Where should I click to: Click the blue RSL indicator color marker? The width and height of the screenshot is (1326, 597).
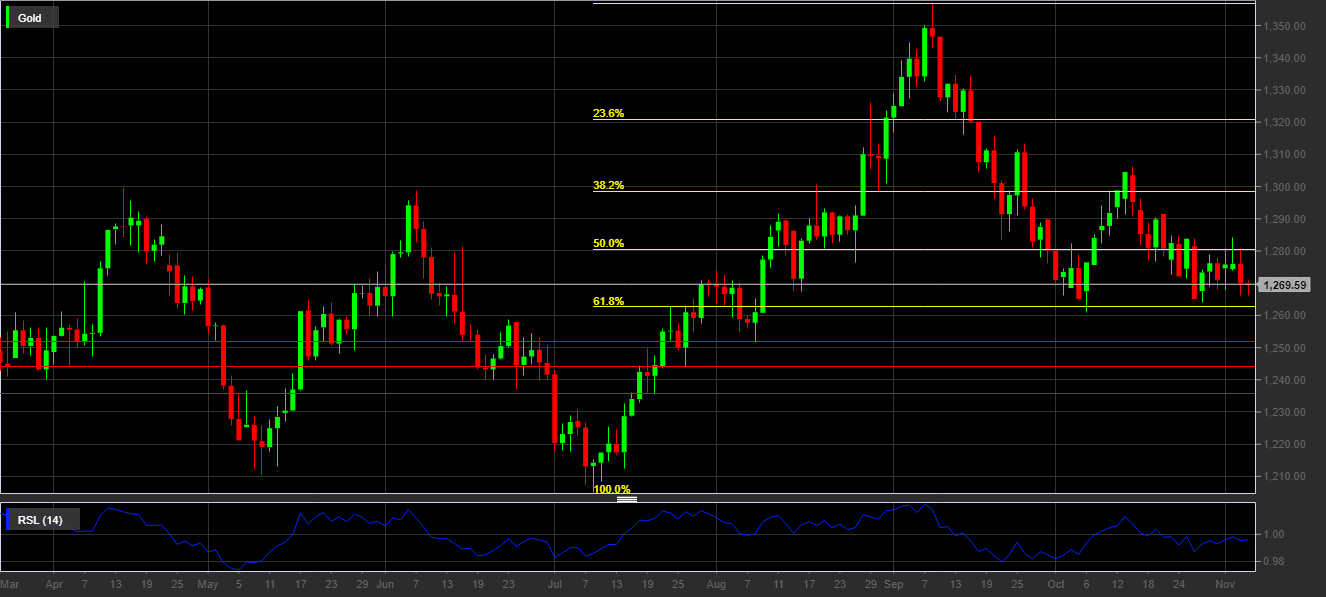[9, 519]
